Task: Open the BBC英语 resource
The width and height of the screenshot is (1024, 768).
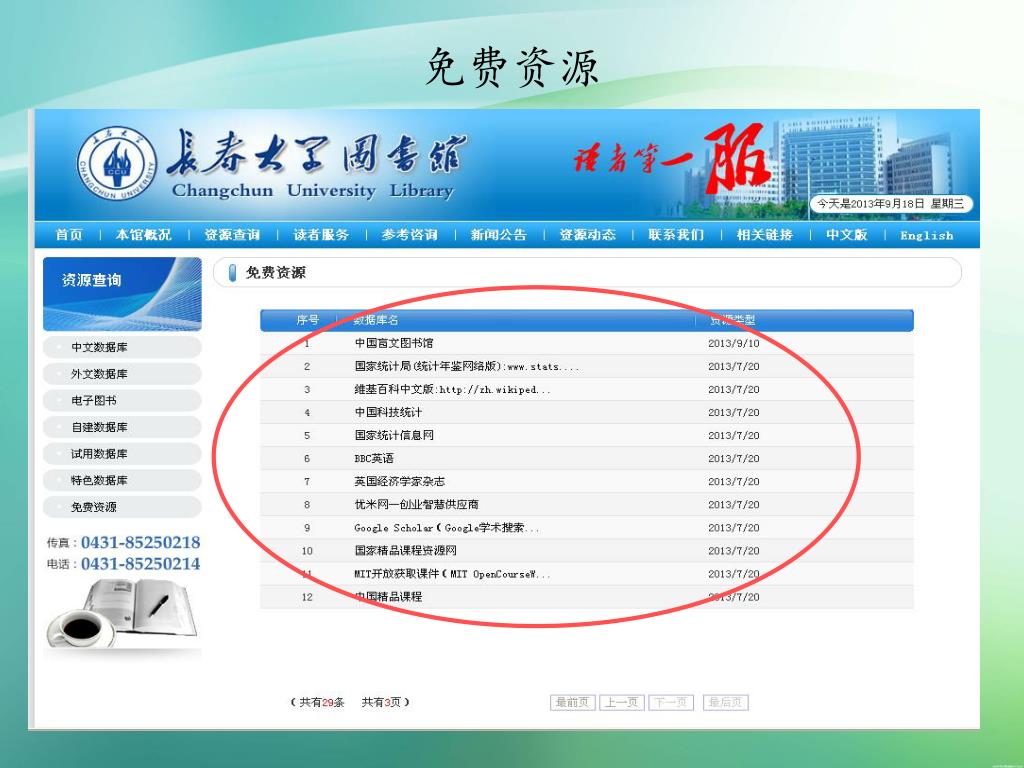Action: pyautogui.click(x=374, y=458)
